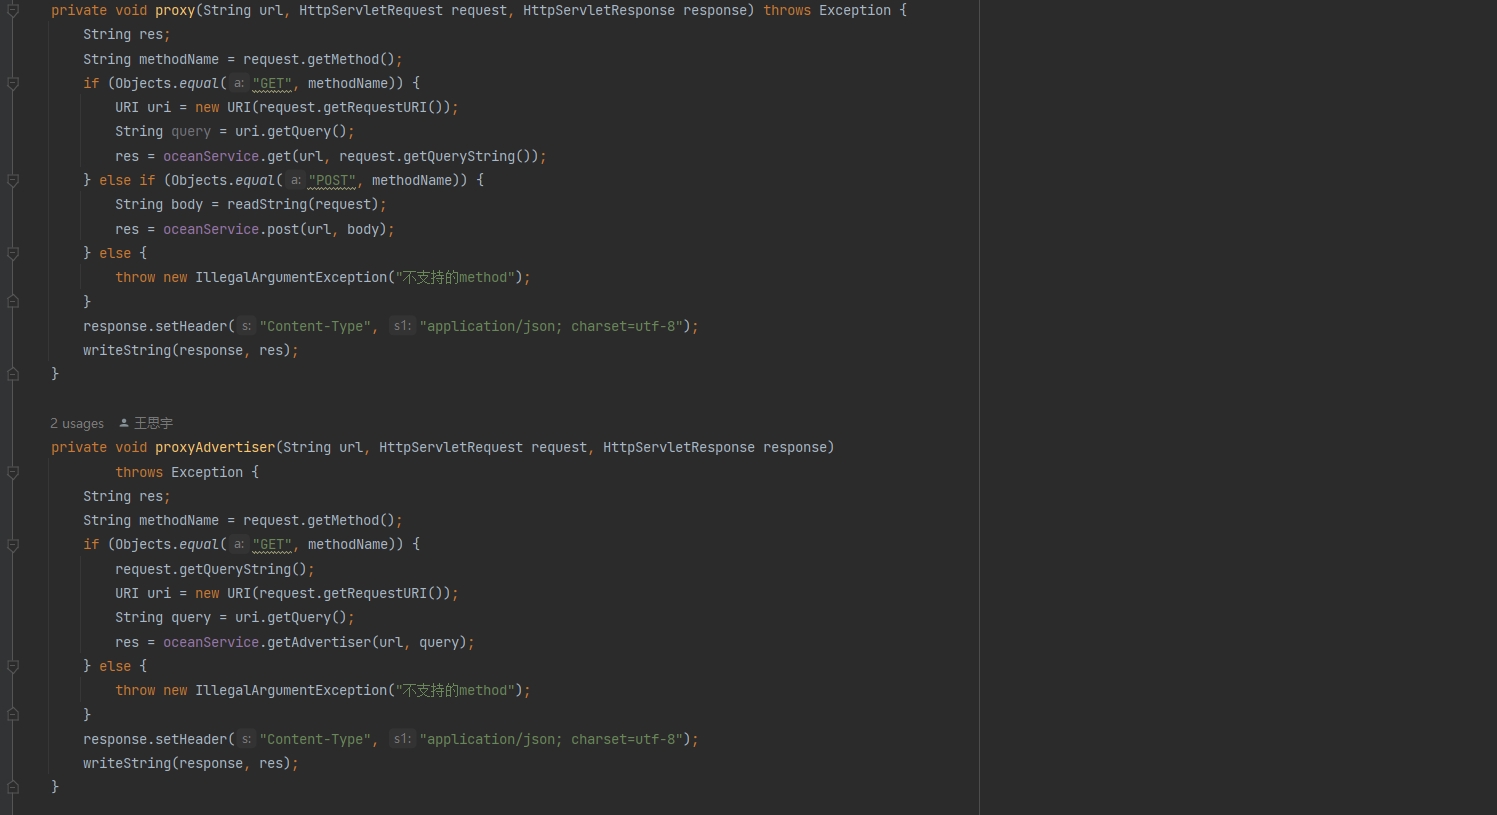The height and width of the screenshot is (815, 1497).
Task: Click throws on the wrapped proxyAdvertiser line
Action: (x=139, y=472)
